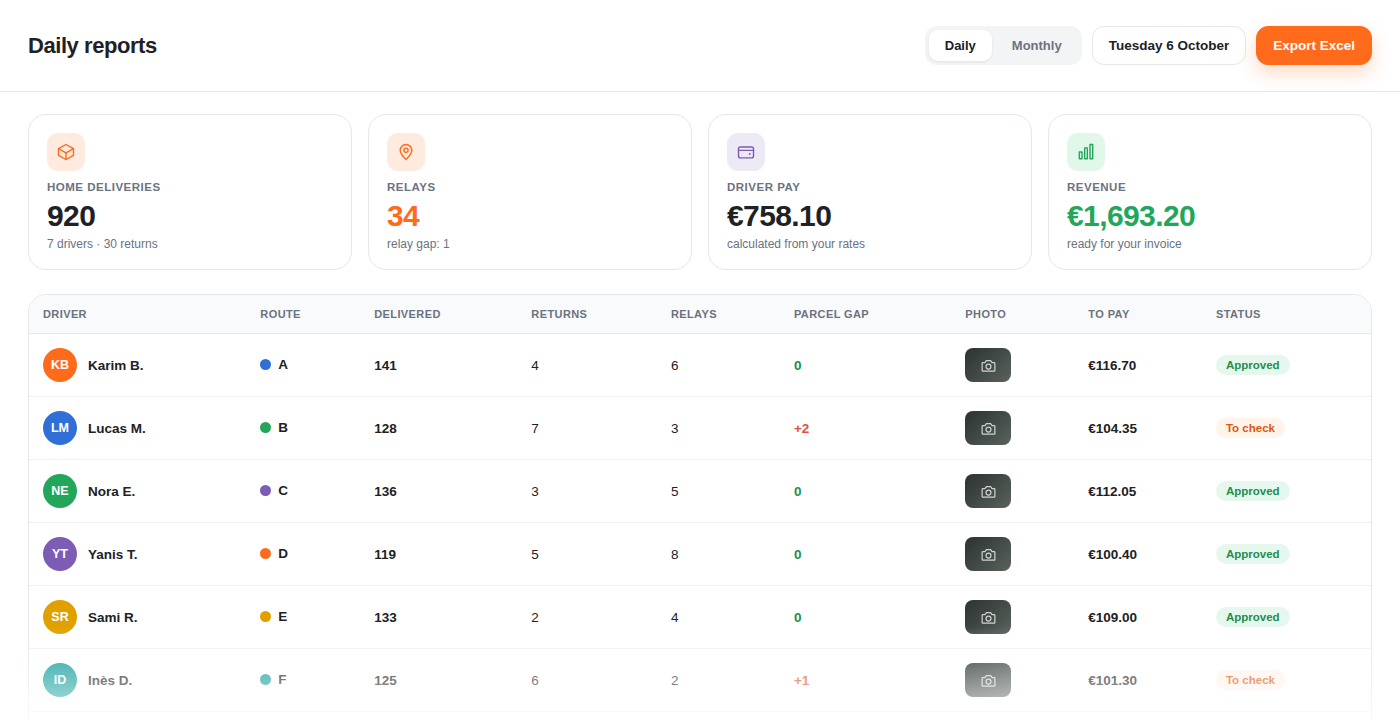
Task: Click the Daily reports page title
Action: [x=92, y=46]
